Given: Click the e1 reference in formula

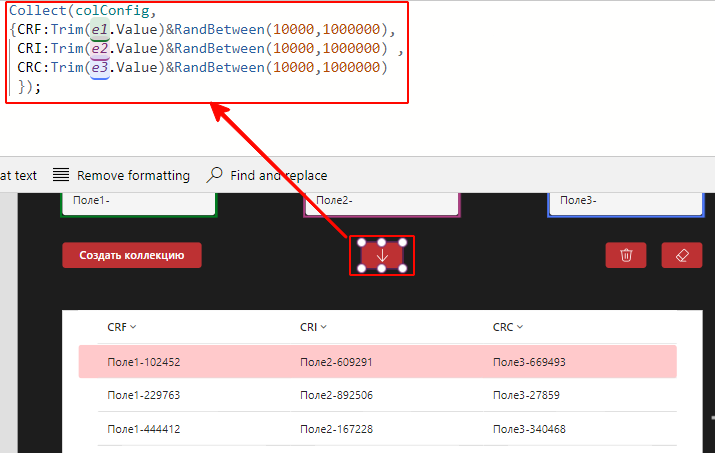Looking at the screenshot, I should pos(97,30).
